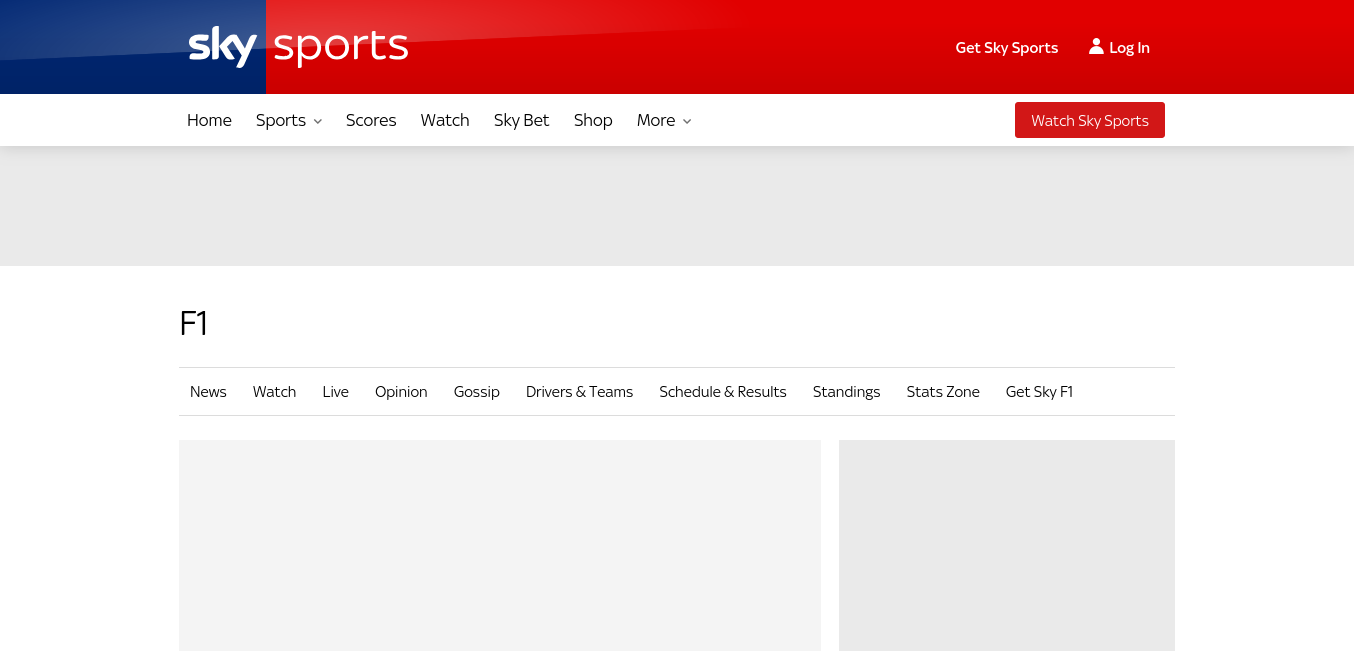
Task: Expand the More dropdown chevron
Action: [x=687, y=121]
